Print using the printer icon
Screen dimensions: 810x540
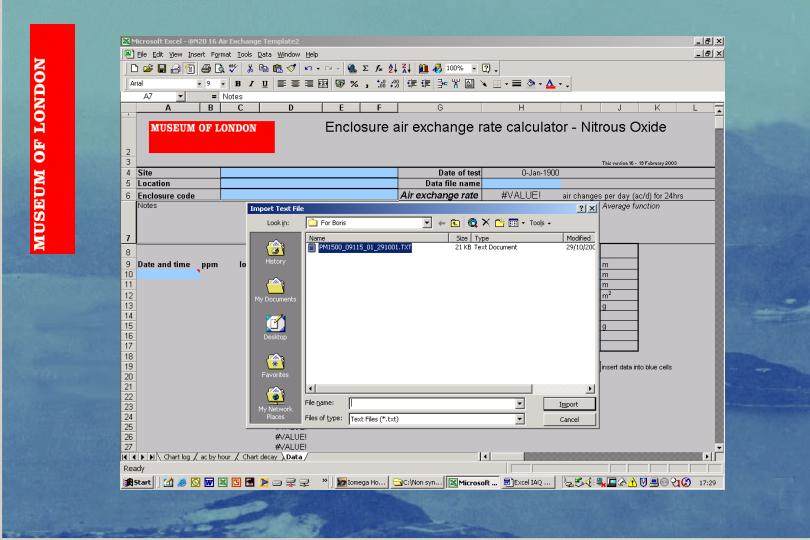click(x=206, y=68)
